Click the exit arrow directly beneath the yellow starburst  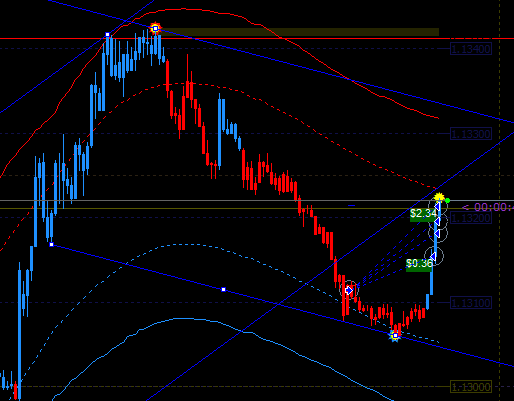coord(437,207)
